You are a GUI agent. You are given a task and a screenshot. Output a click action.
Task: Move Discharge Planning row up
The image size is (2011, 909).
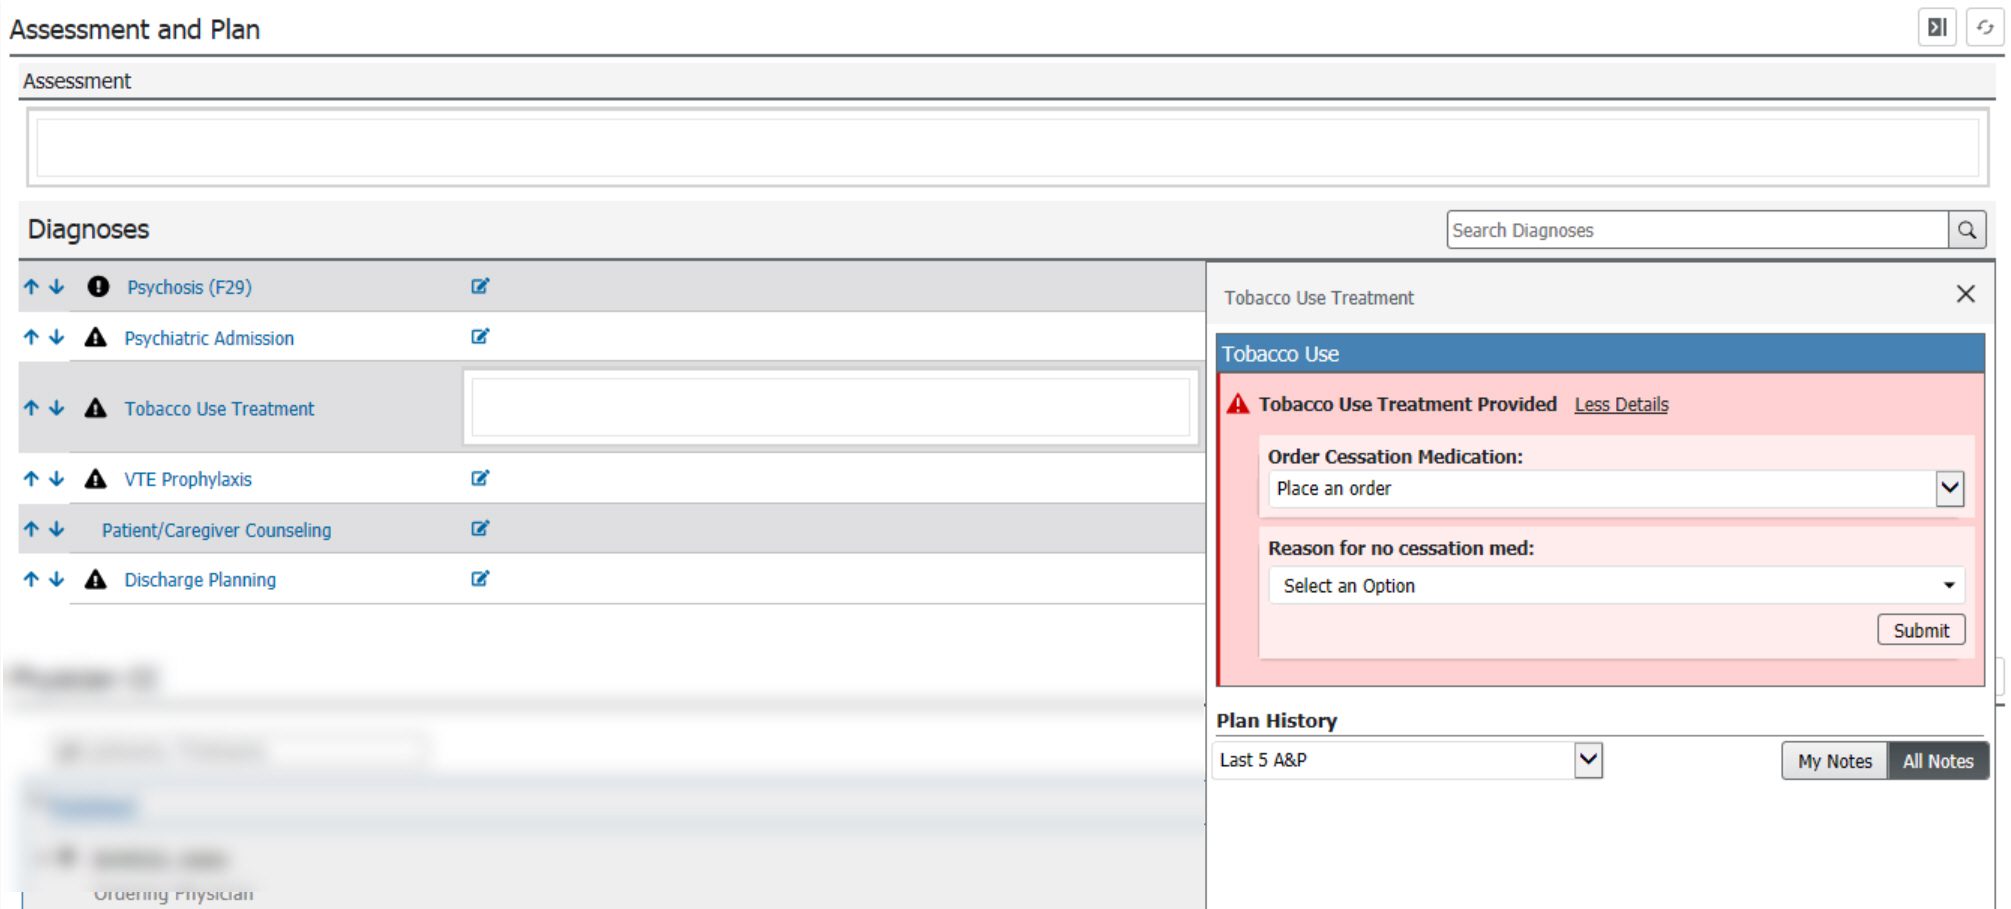click(31, 579)
